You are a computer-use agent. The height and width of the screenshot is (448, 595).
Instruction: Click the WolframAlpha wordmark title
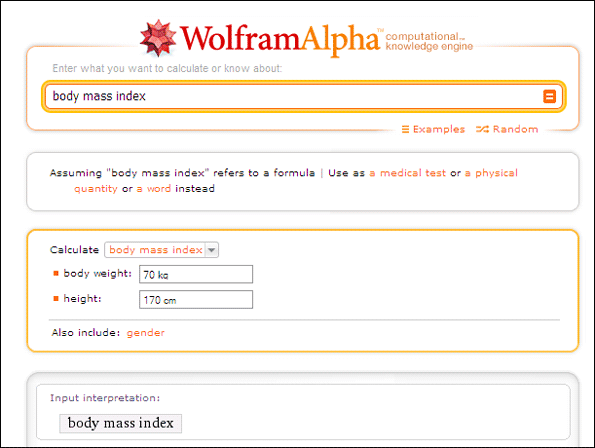(280, 39)
